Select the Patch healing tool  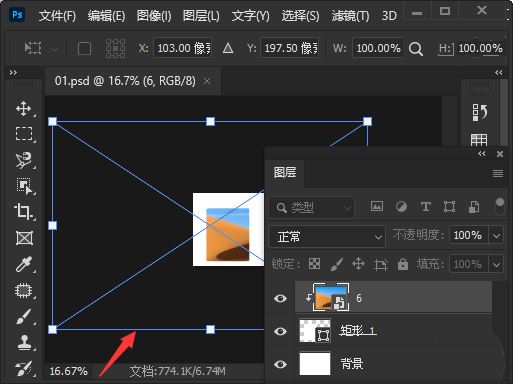[24, 291]
